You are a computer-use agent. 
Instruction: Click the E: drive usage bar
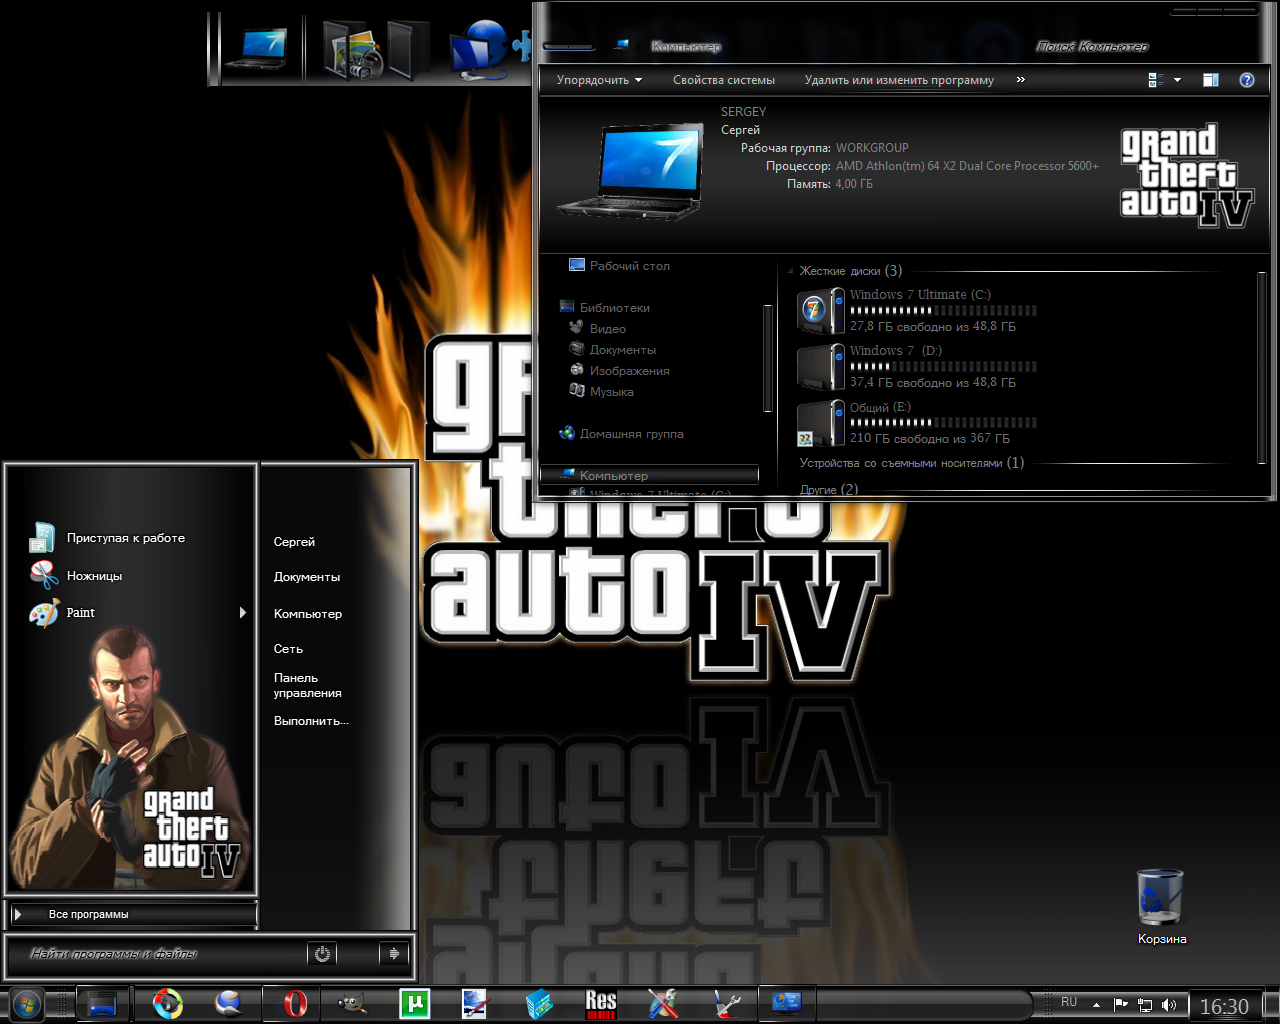coord(943,423)
